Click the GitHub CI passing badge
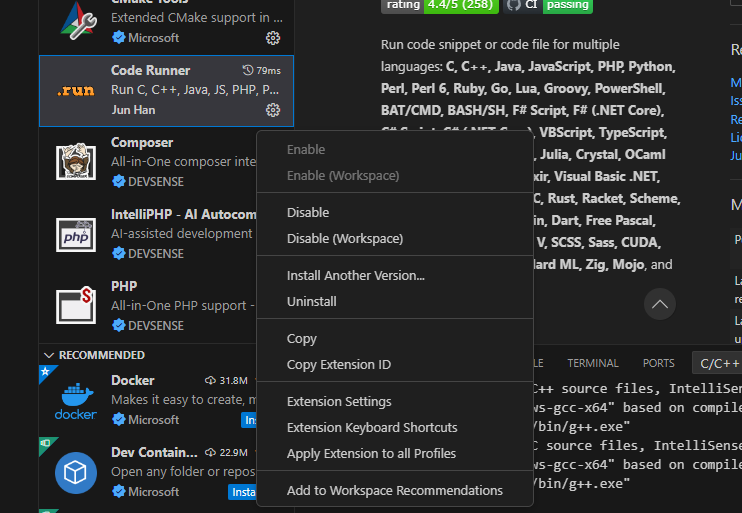742x513 pixels. point(548,5)
